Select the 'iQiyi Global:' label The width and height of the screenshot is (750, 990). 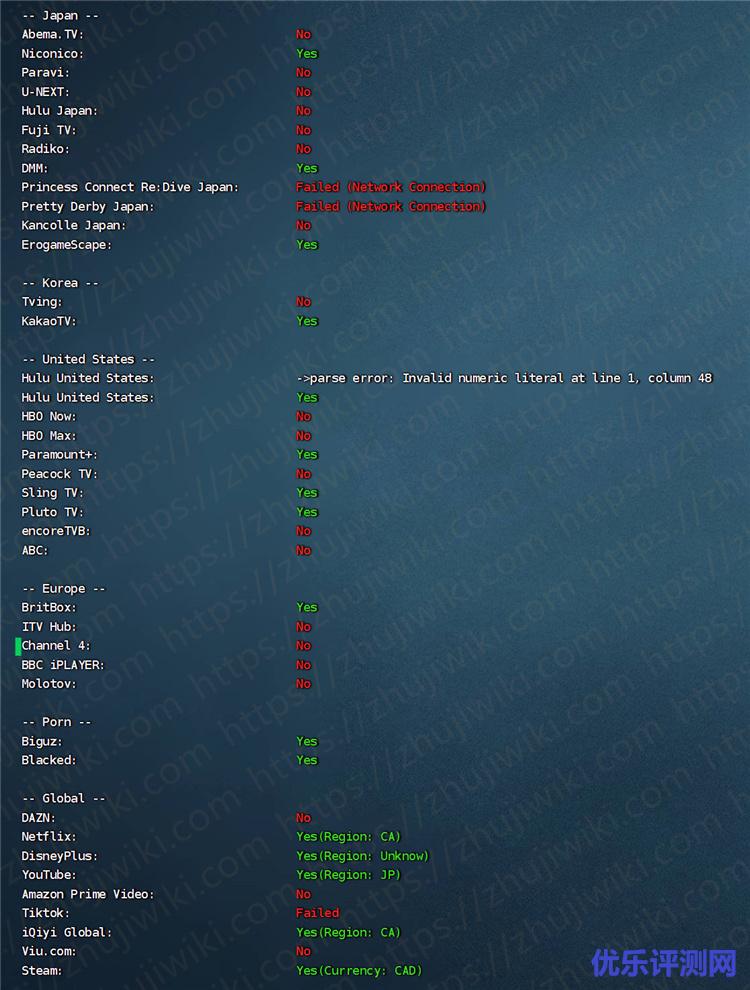(x=66, y=933)
